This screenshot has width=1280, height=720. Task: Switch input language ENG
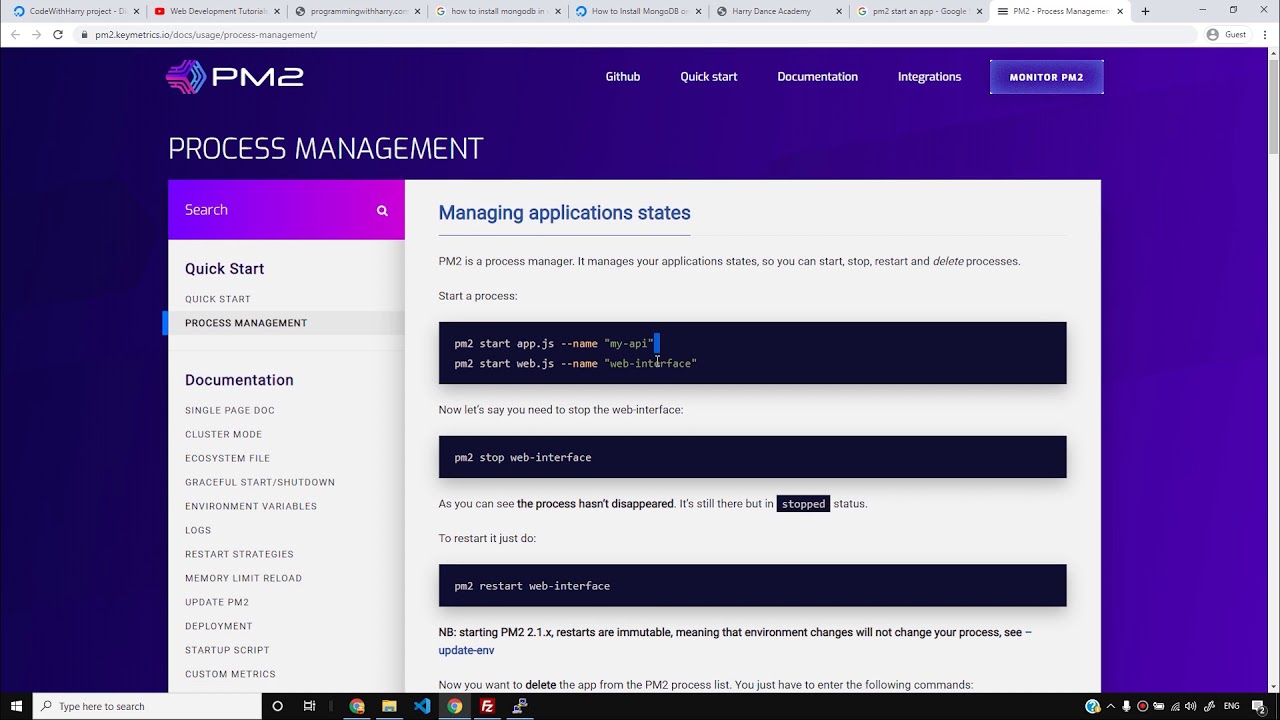(1232, 706)
